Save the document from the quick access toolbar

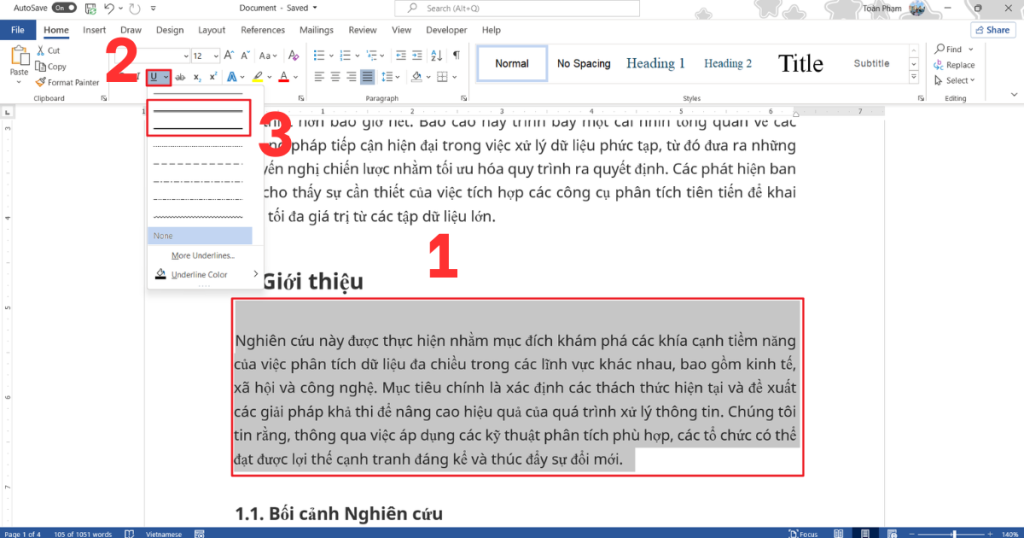(x=91, y=8)
